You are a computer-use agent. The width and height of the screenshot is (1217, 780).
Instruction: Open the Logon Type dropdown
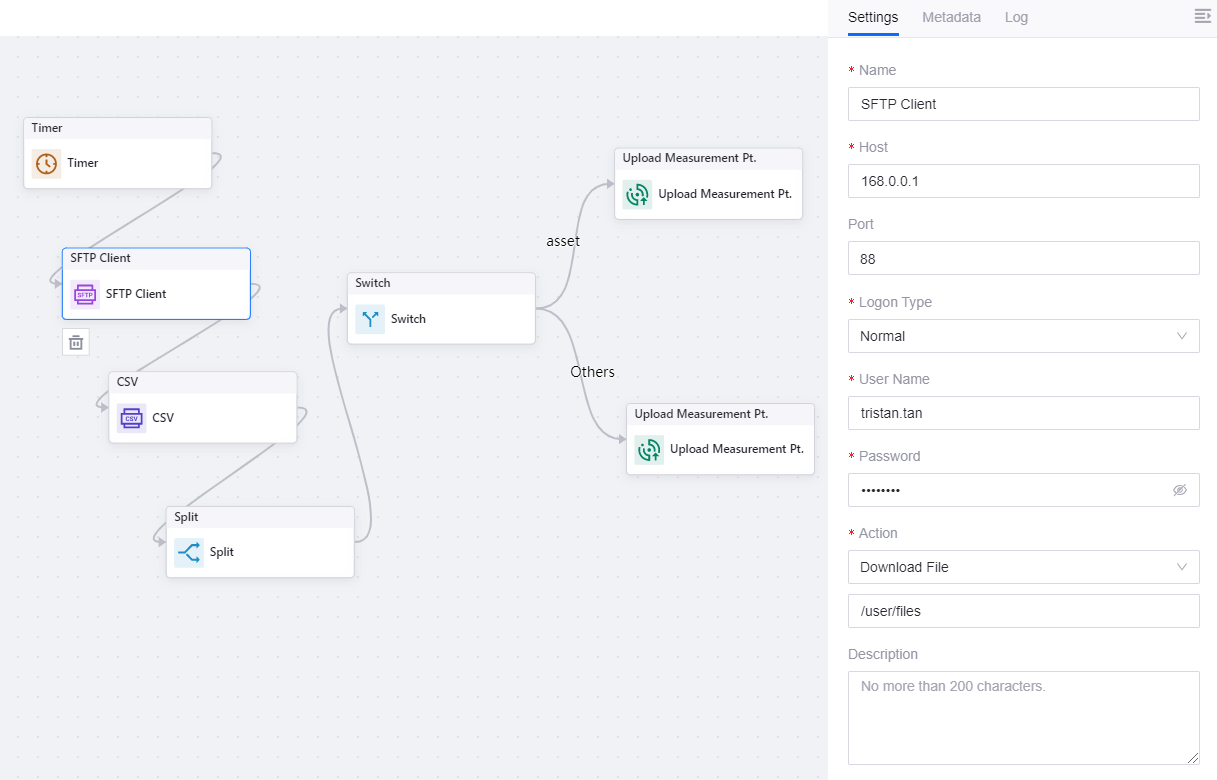(x=1023, y=336)
